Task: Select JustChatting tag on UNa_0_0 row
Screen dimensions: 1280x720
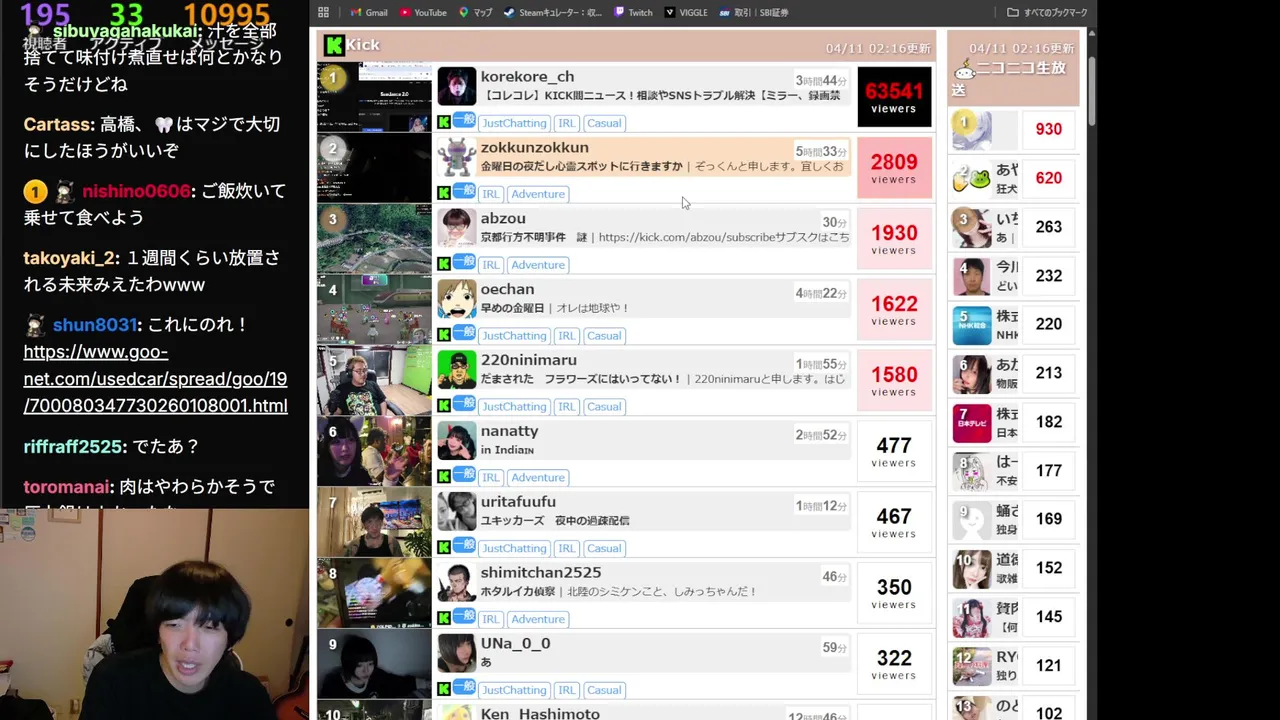Action: 514,691
